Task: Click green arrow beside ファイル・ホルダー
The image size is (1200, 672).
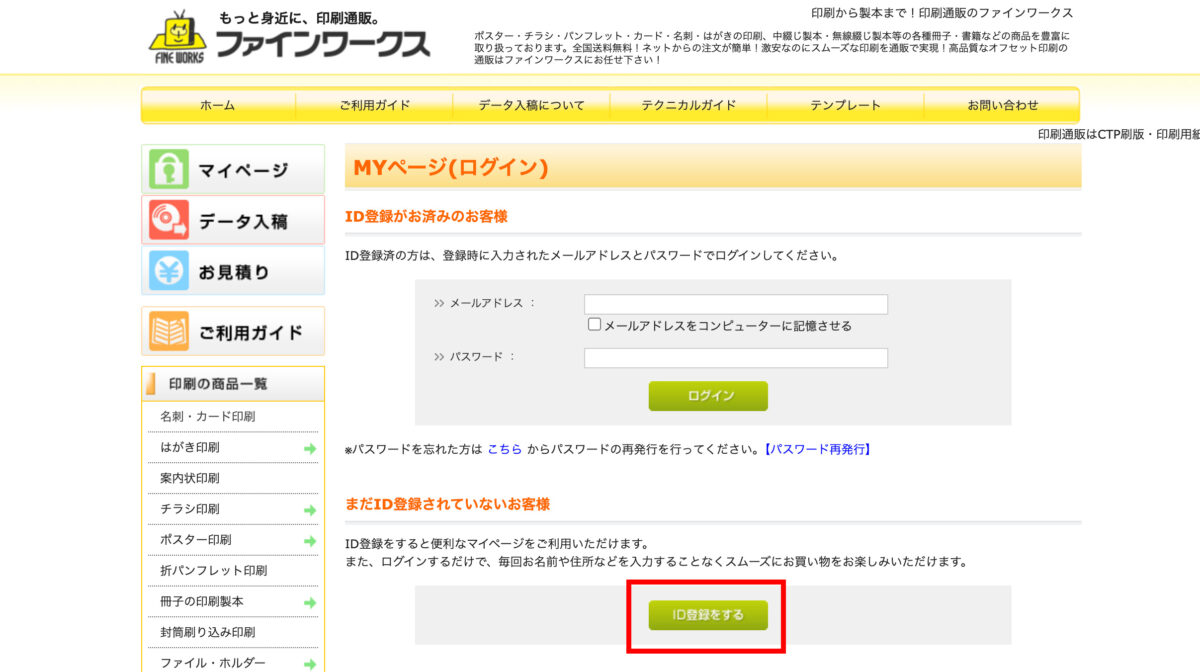Action: click(x=310, y=664)
